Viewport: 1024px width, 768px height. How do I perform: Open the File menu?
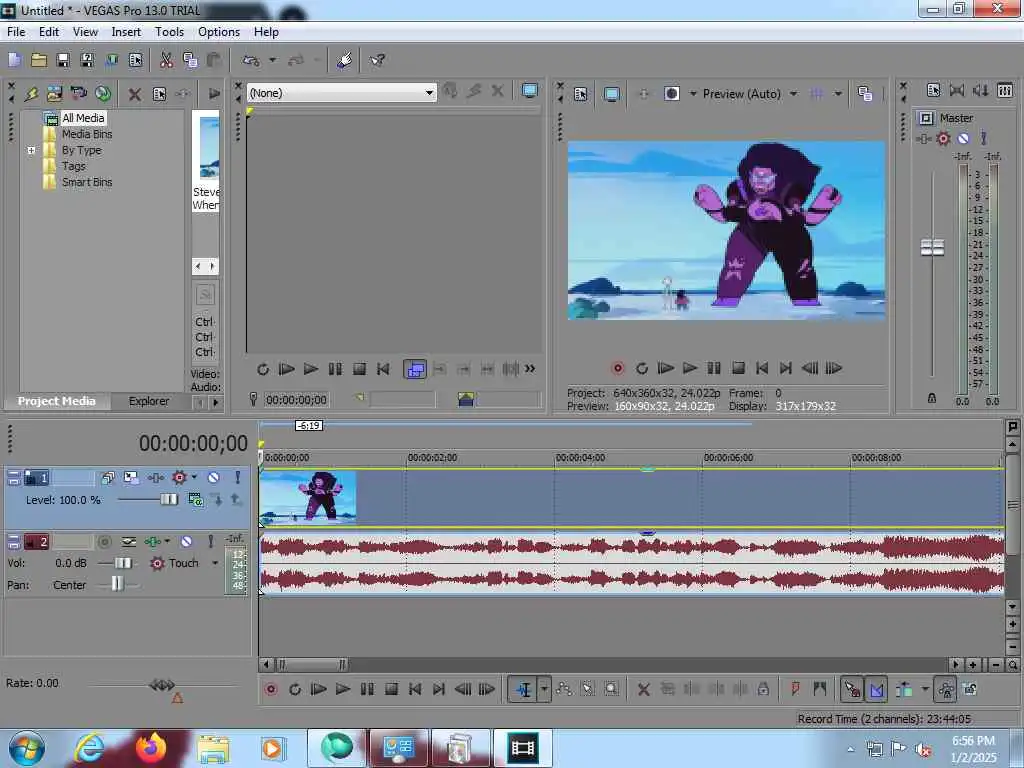(x=16, y=31)
